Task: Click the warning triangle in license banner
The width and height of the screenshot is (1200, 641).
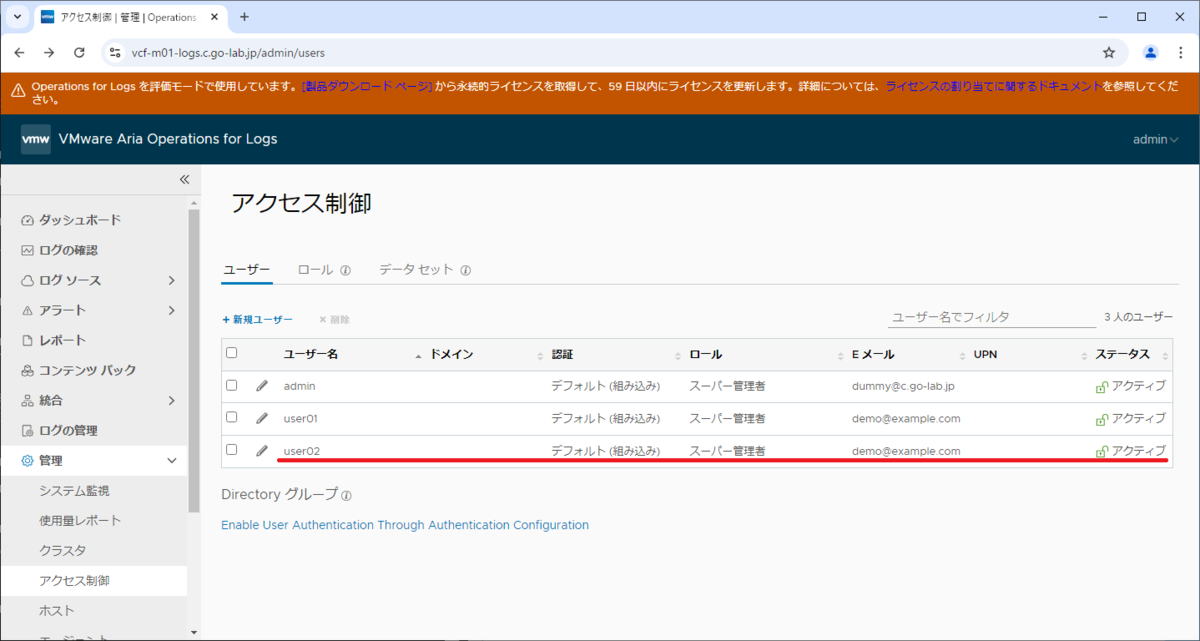Action: 18,90
